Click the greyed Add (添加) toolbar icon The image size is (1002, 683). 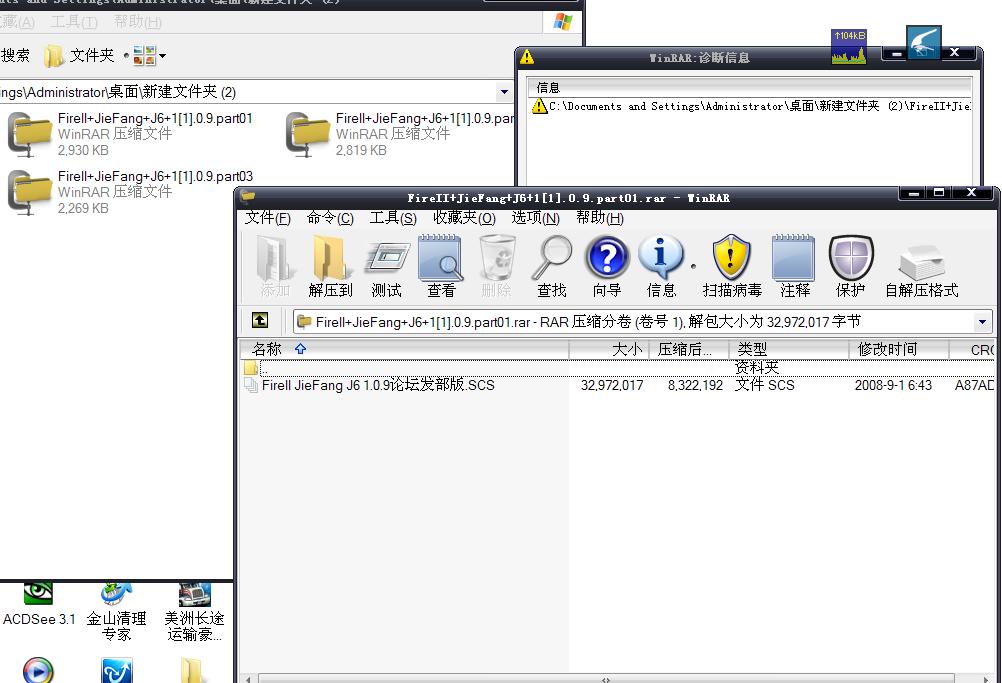275,266
